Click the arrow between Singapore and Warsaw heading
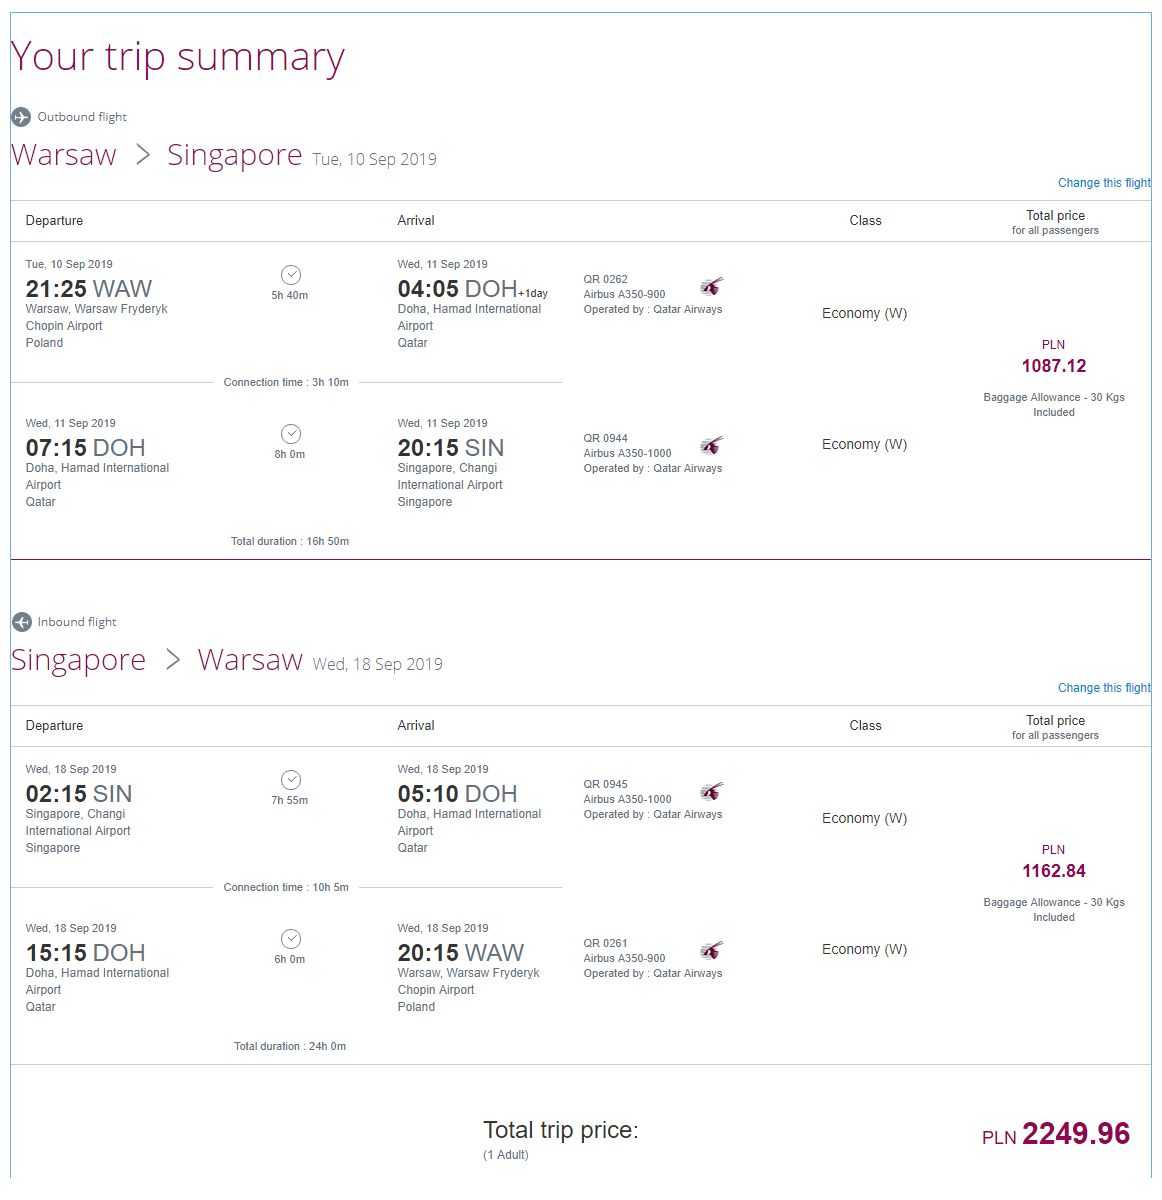This screenshot has width=1162, height=1200. pos(173,660)
